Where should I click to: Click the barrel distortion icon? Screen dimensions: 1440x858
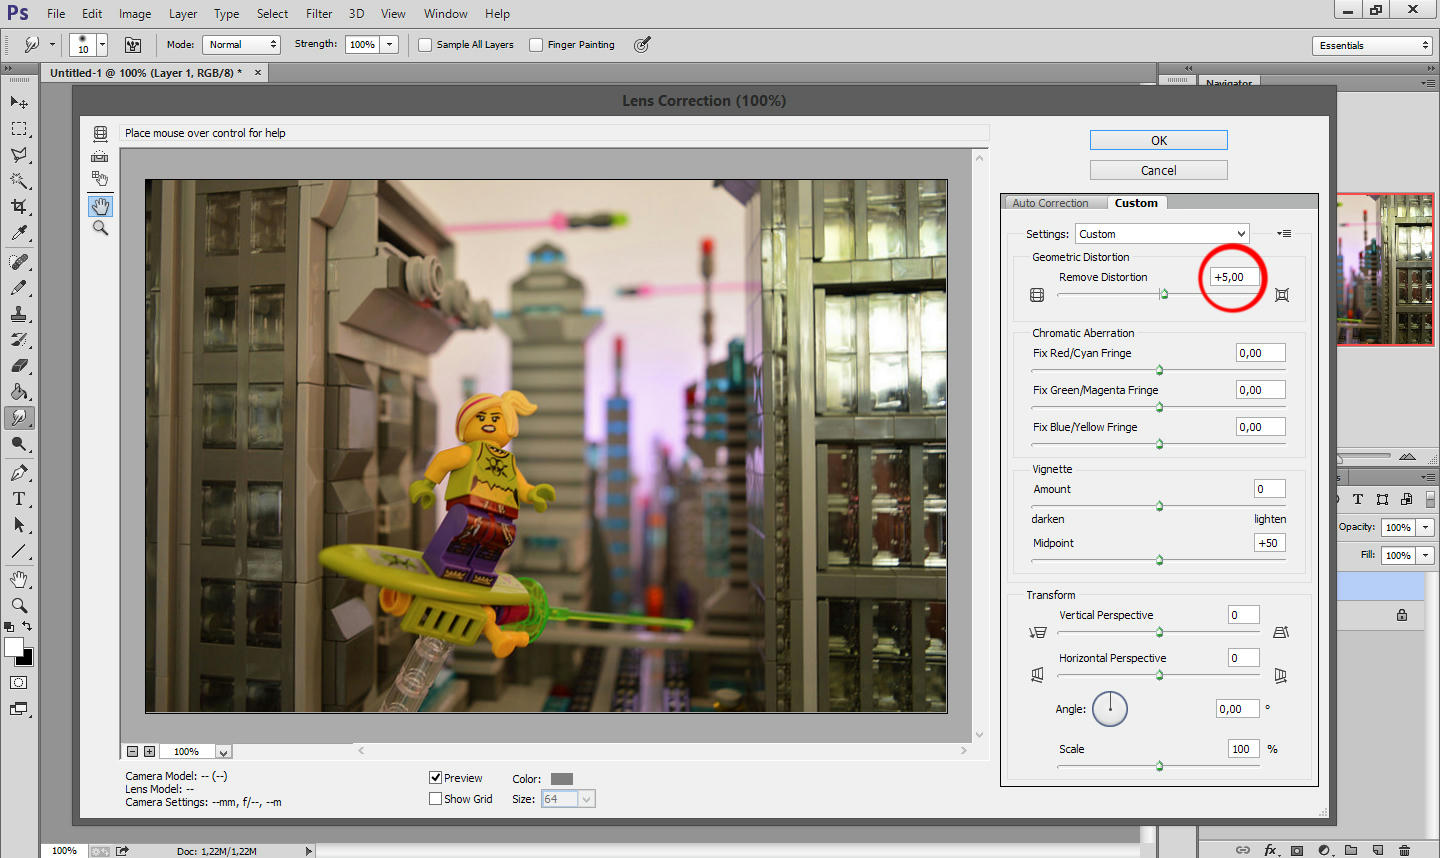pyautogui.click(x=1037, y=295)
